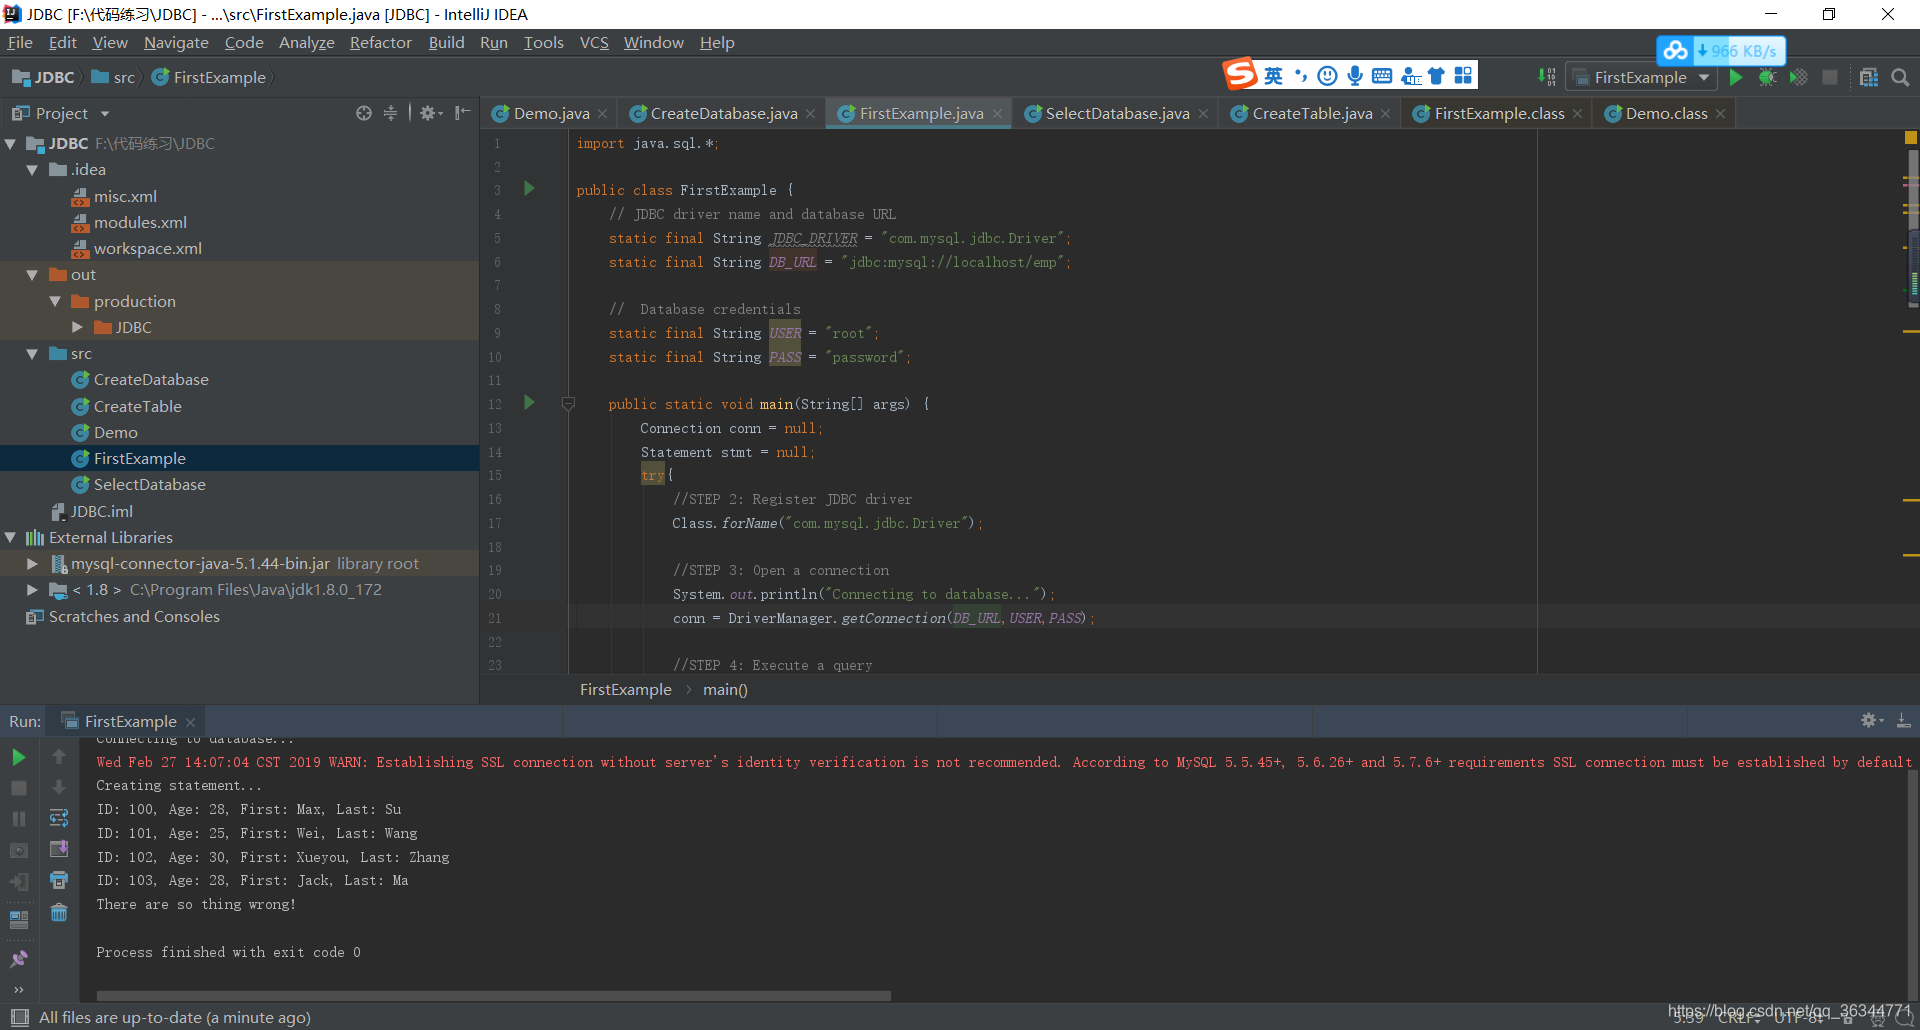Viewport: 1920px width, 1030px height.
Task: Collapse the .idea folder
Action: [33, 170]
